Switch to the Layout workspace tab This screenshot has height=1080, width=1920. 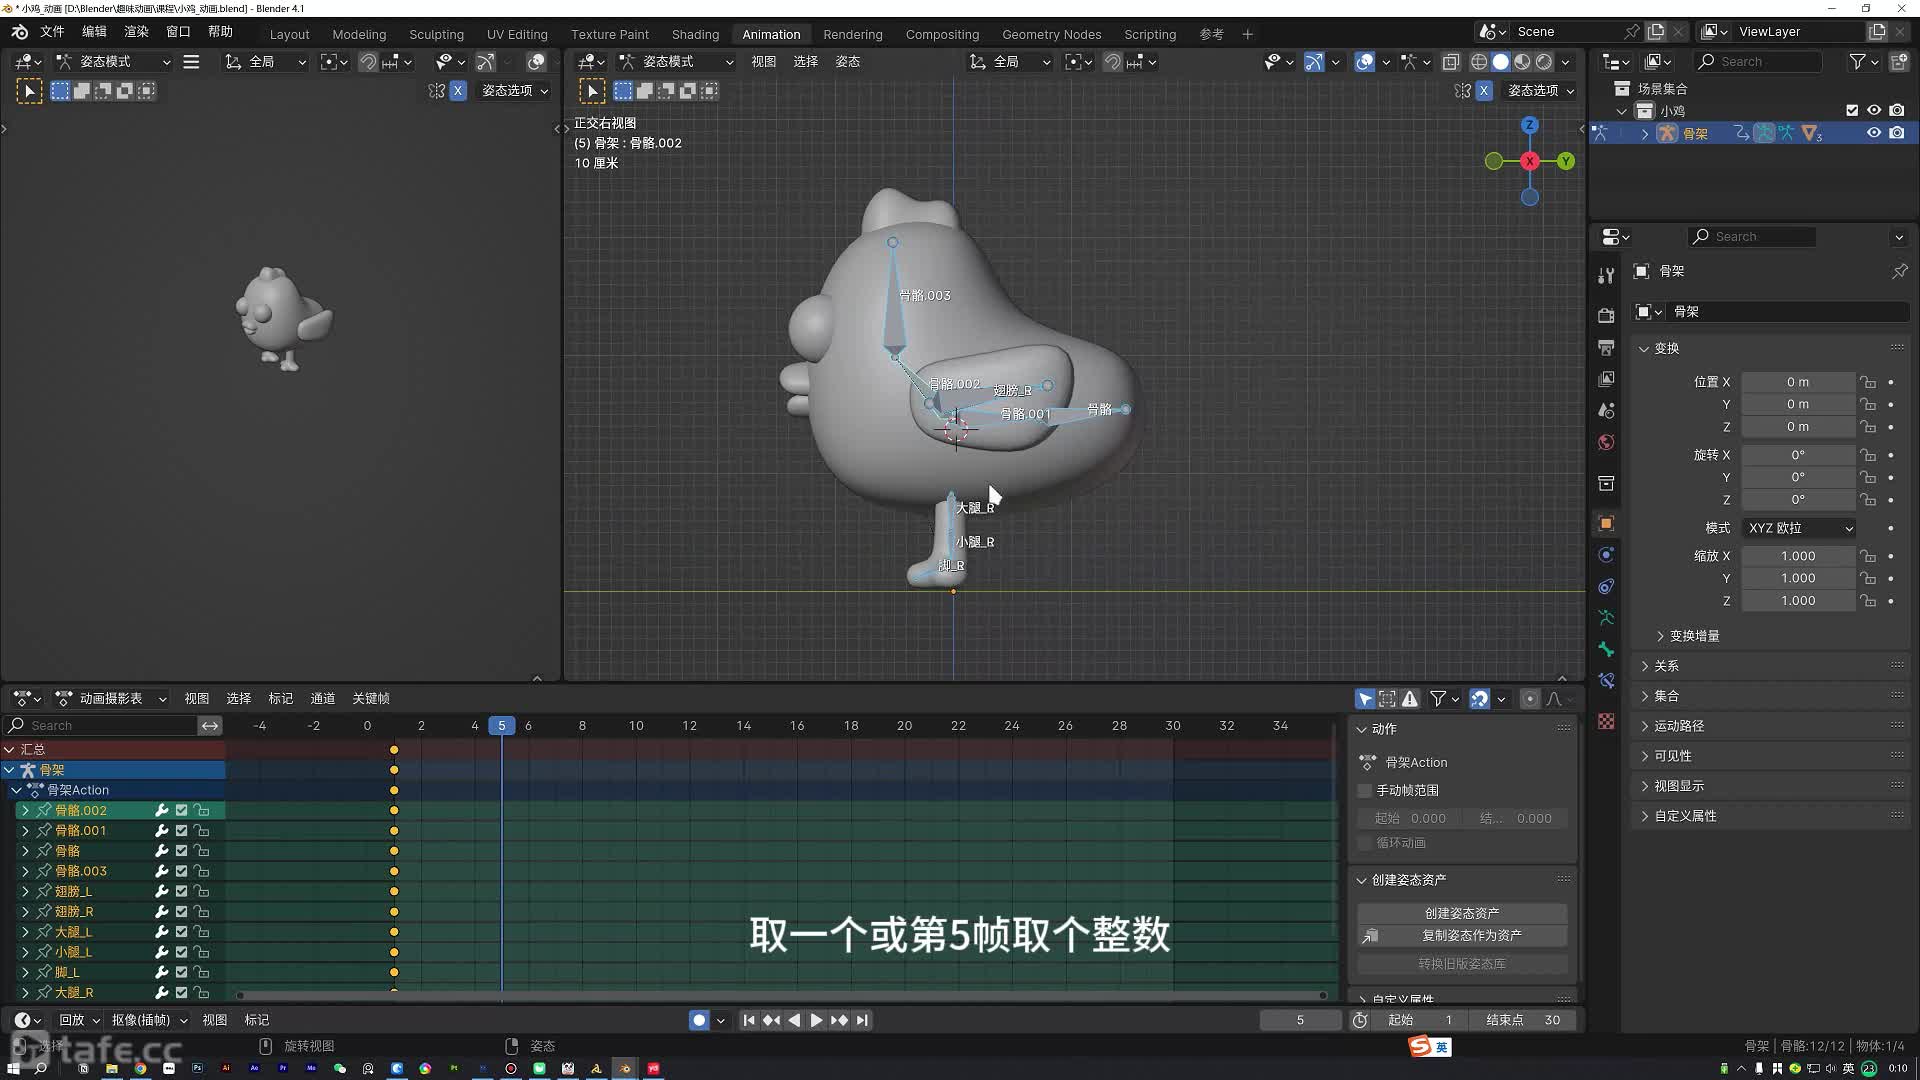point(289,34)
